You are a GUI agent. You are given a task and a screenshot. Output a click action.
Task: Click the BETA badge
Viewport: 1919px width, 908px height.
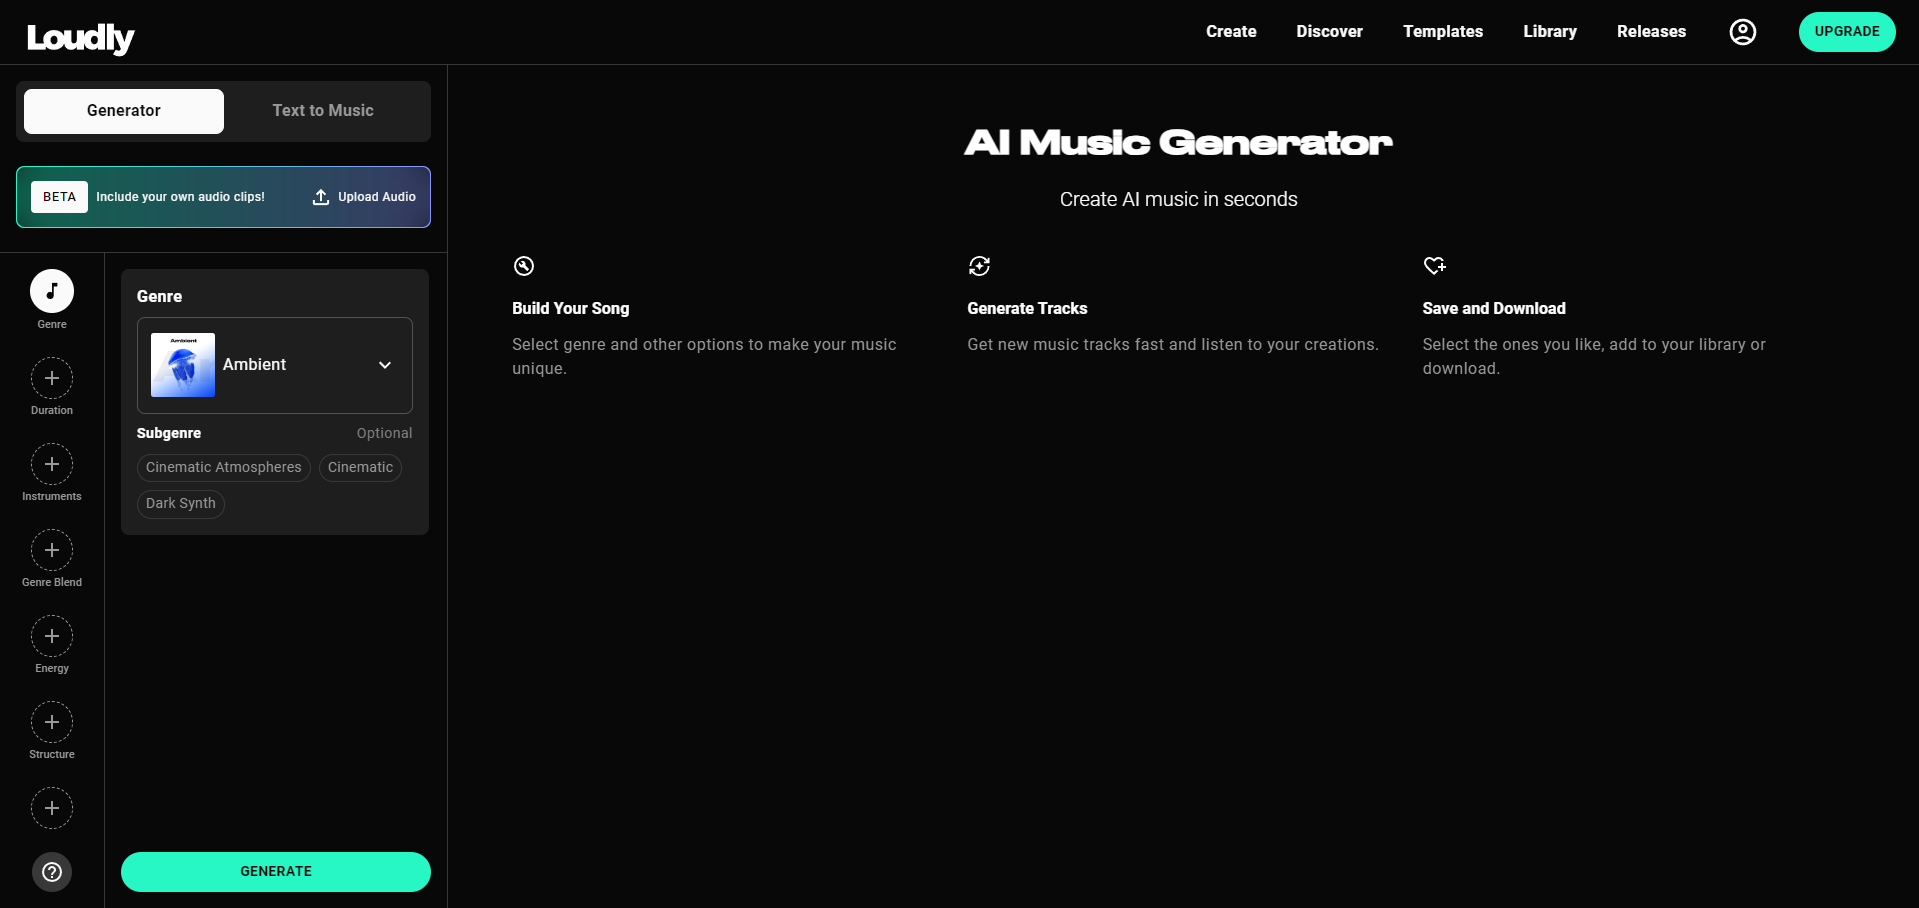(59, 197)
